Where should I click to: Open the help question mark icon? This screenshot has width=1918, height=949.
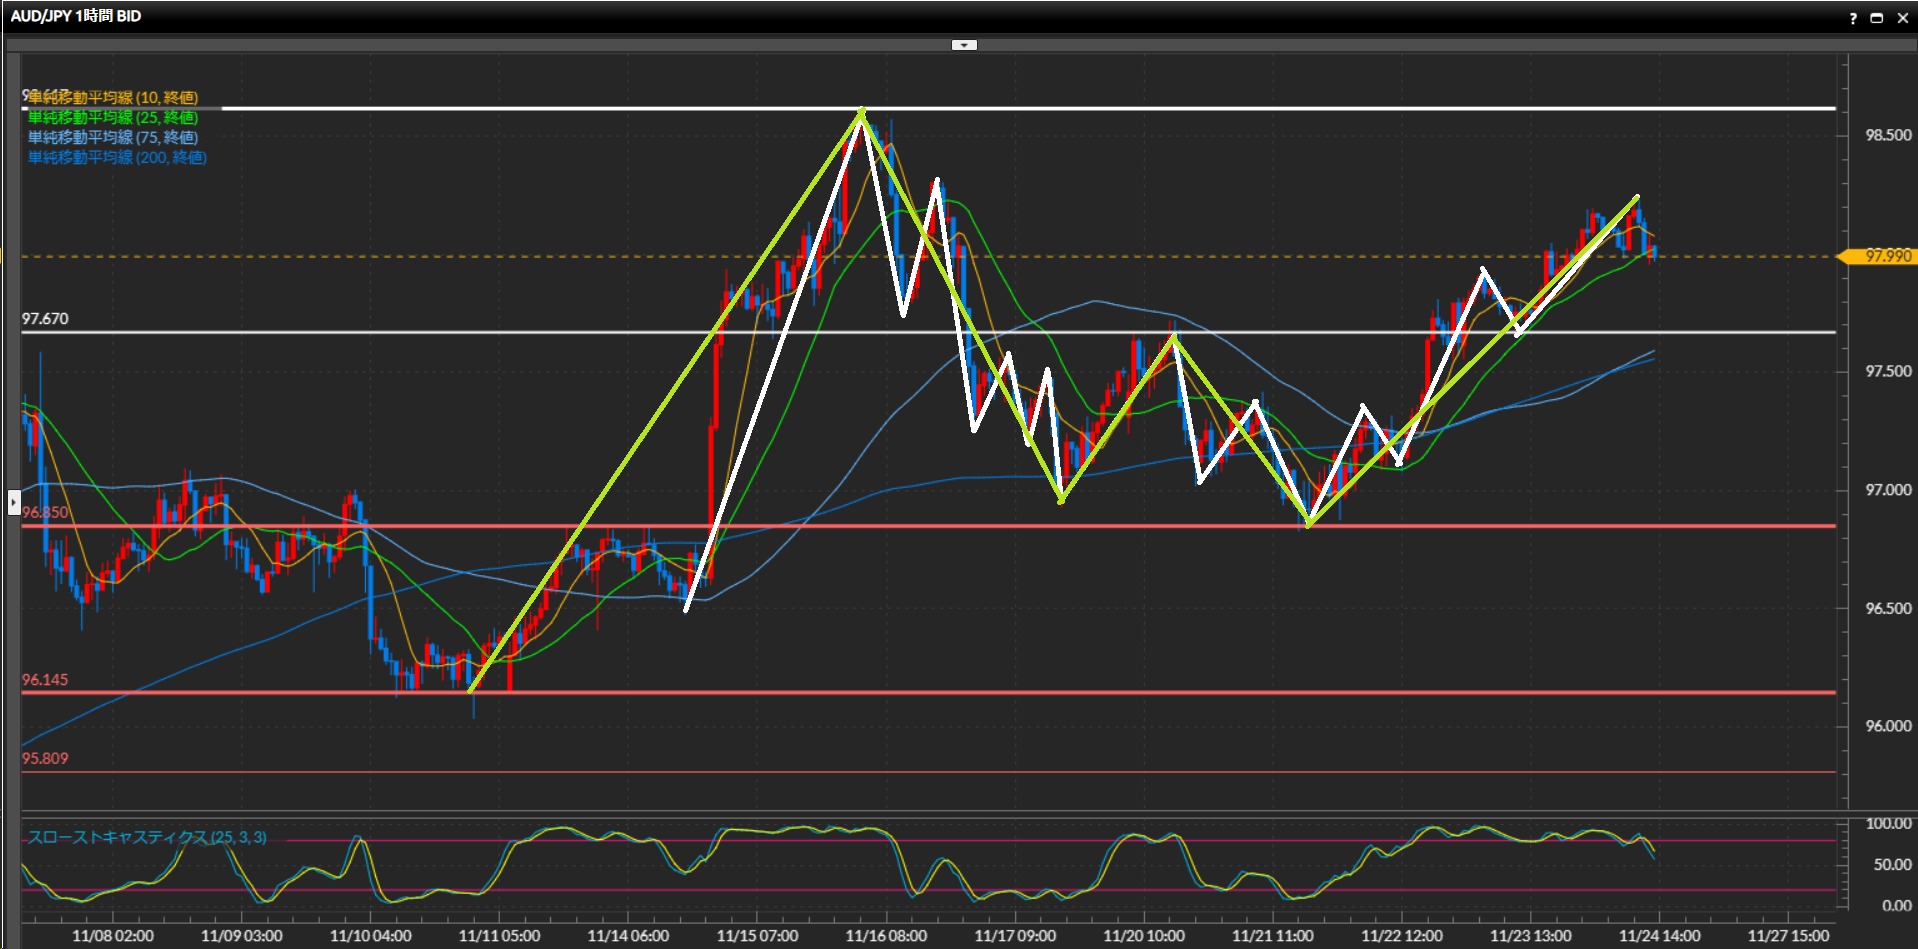1853,18
